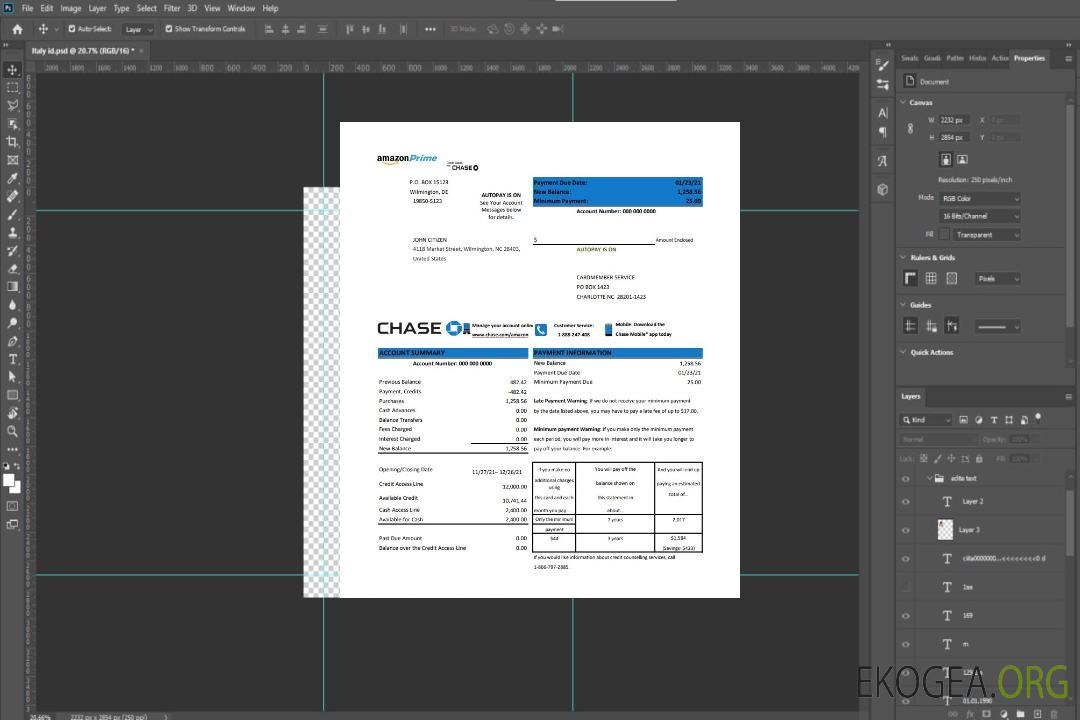Click the Home icon in options bar
1080x720 pixels.
point(17,29)
